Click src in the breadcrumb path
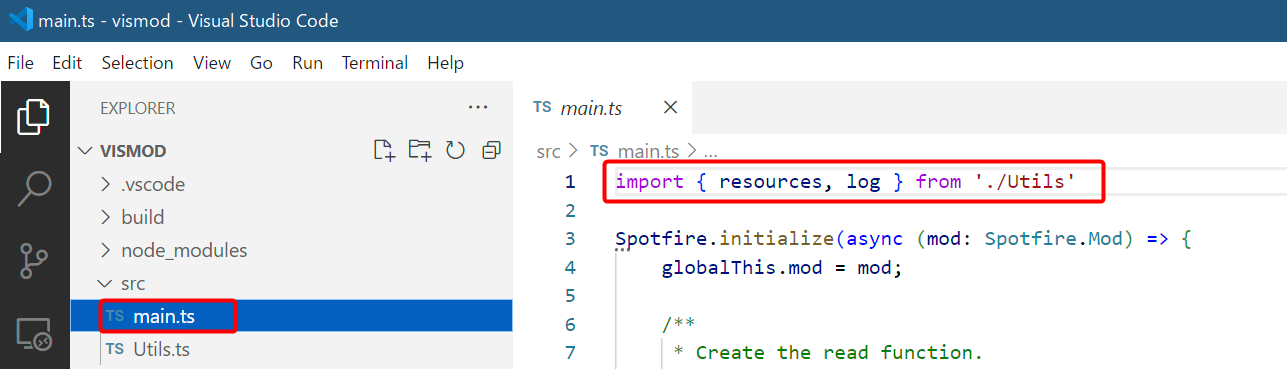Image resolution: width=1287 pixels, height=369 pixels. (548, 151)
